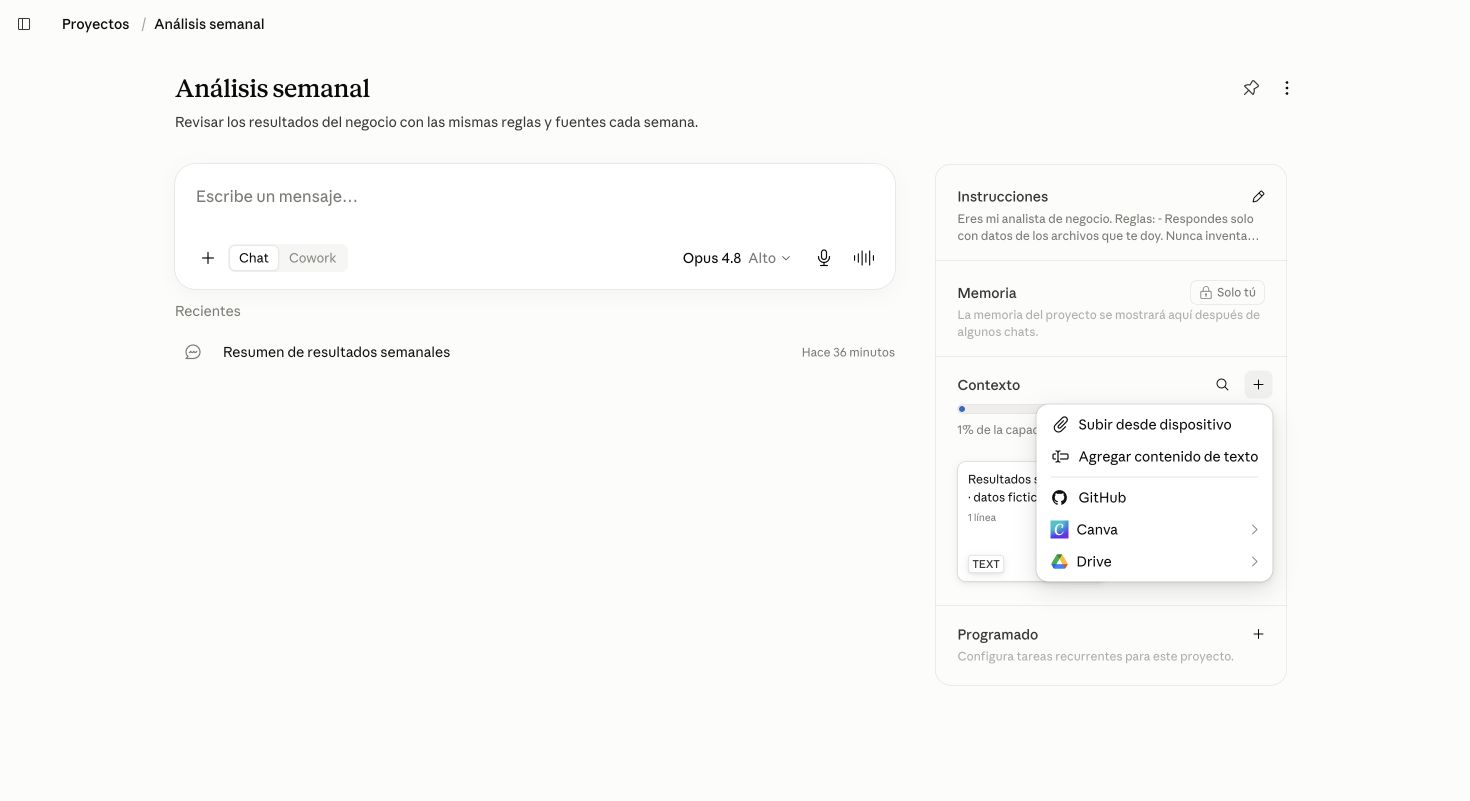This screenshot has width=1470, height=801.
Task: Choose Subir desde dispositivo
Action: pos(1154,425)
